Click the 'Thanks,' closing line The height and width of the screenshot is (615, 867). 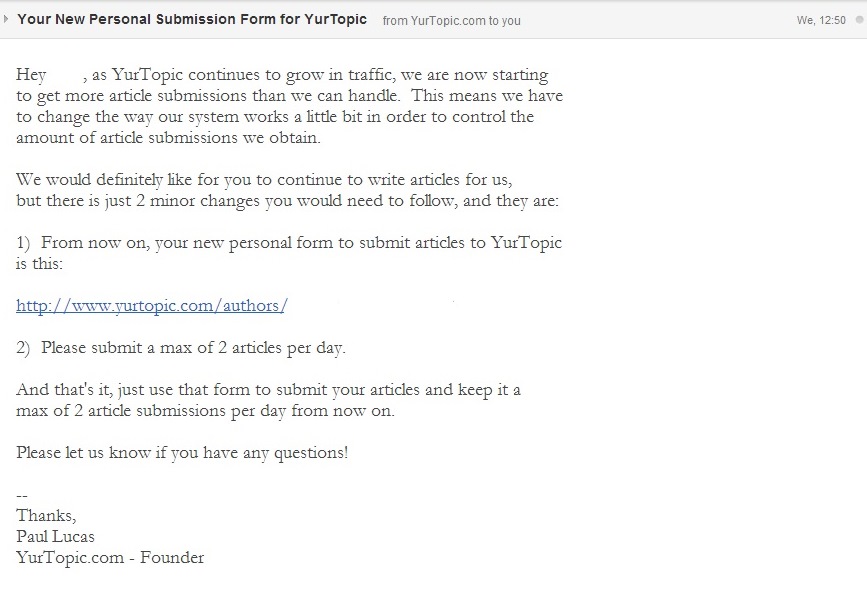[x=46, y=515]
